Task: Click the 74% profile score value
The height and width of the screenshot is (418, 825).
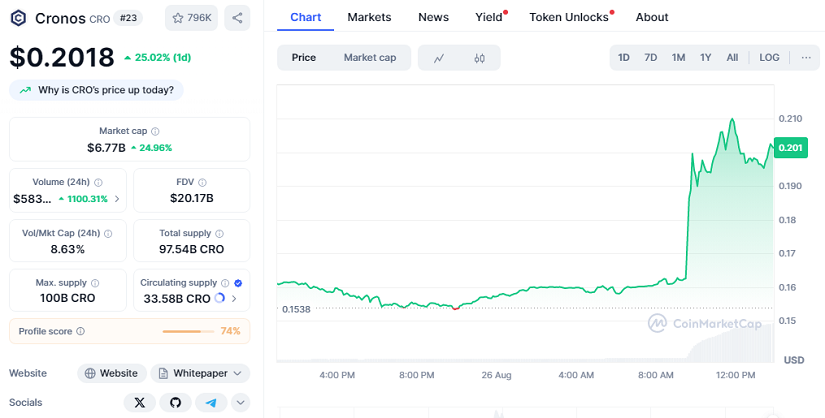Action: (230, 331)
